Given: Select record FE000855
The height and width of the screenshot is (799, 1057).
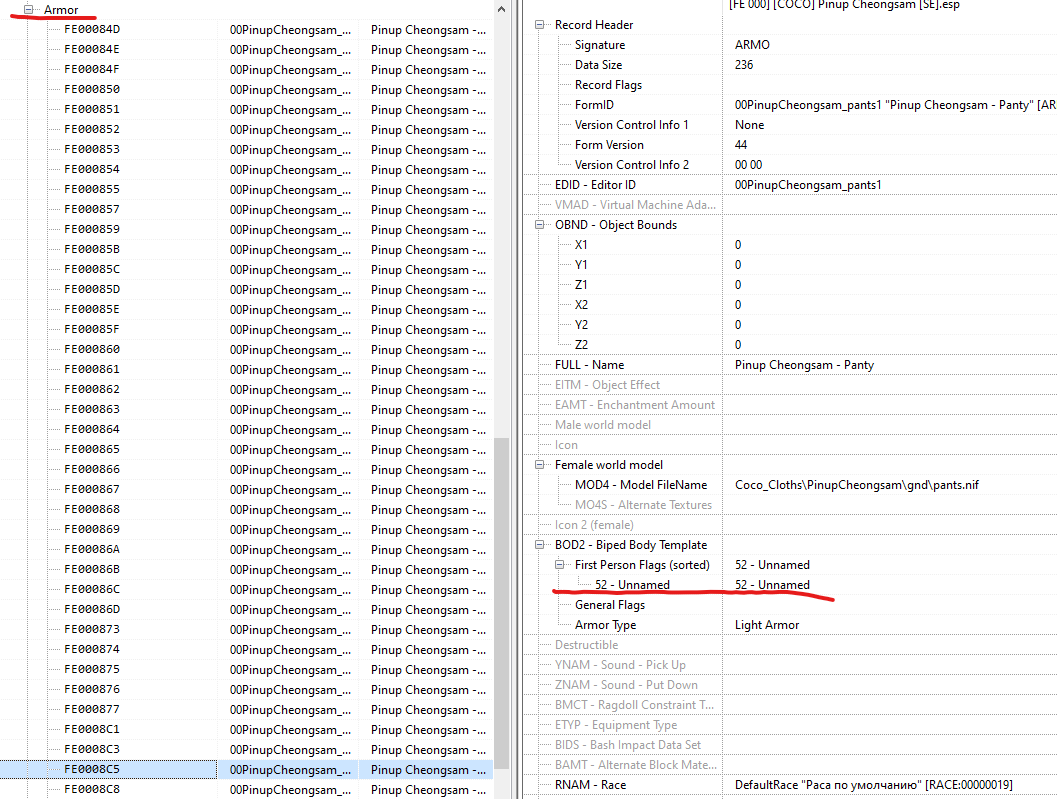Looking at the screenshot, I should click(x=92, y=189).
